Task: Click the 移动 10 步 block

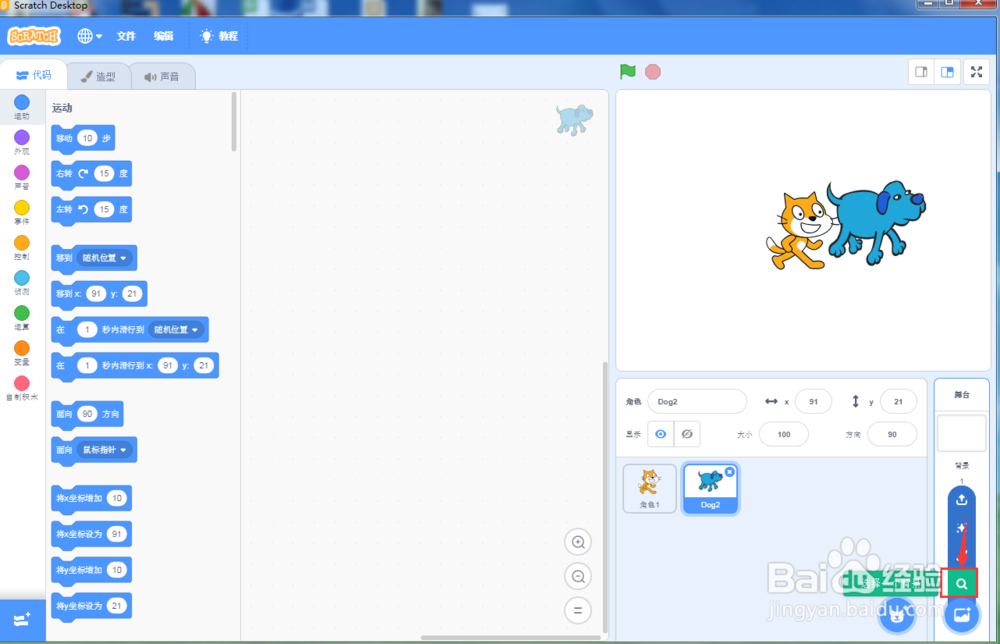Action: tap(82, 138)
